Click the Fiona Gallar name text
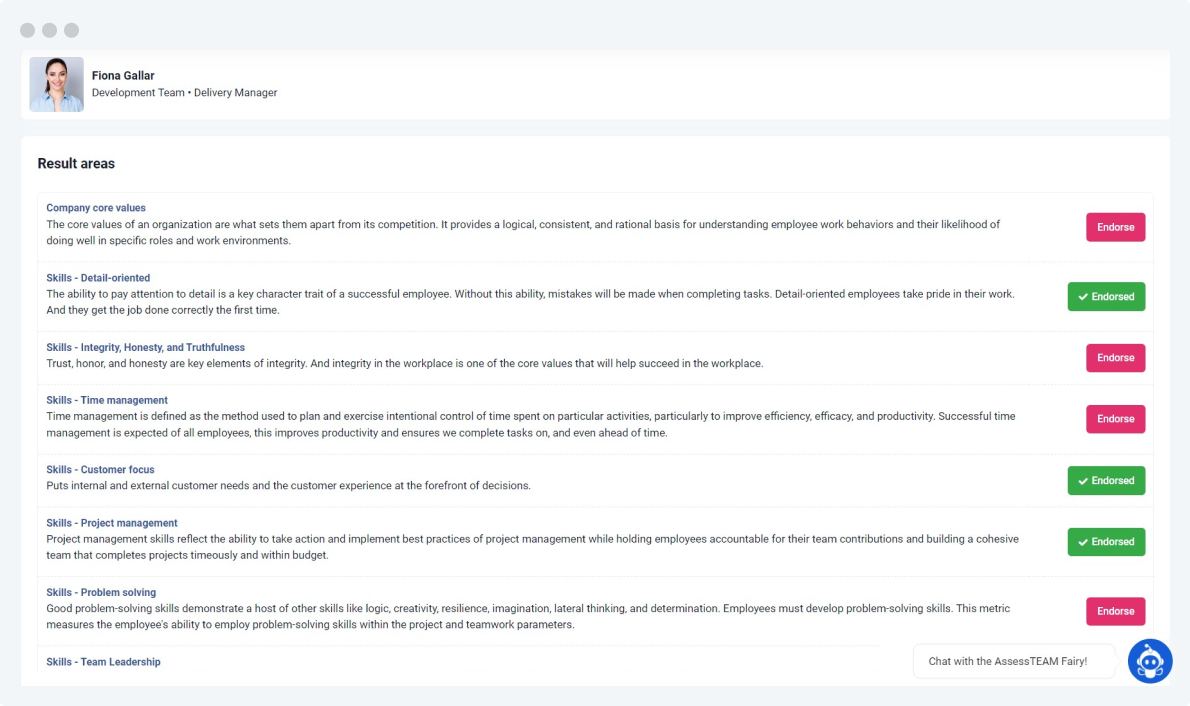The height and width of the screenshot is (706, 1190). click(123, 75)
